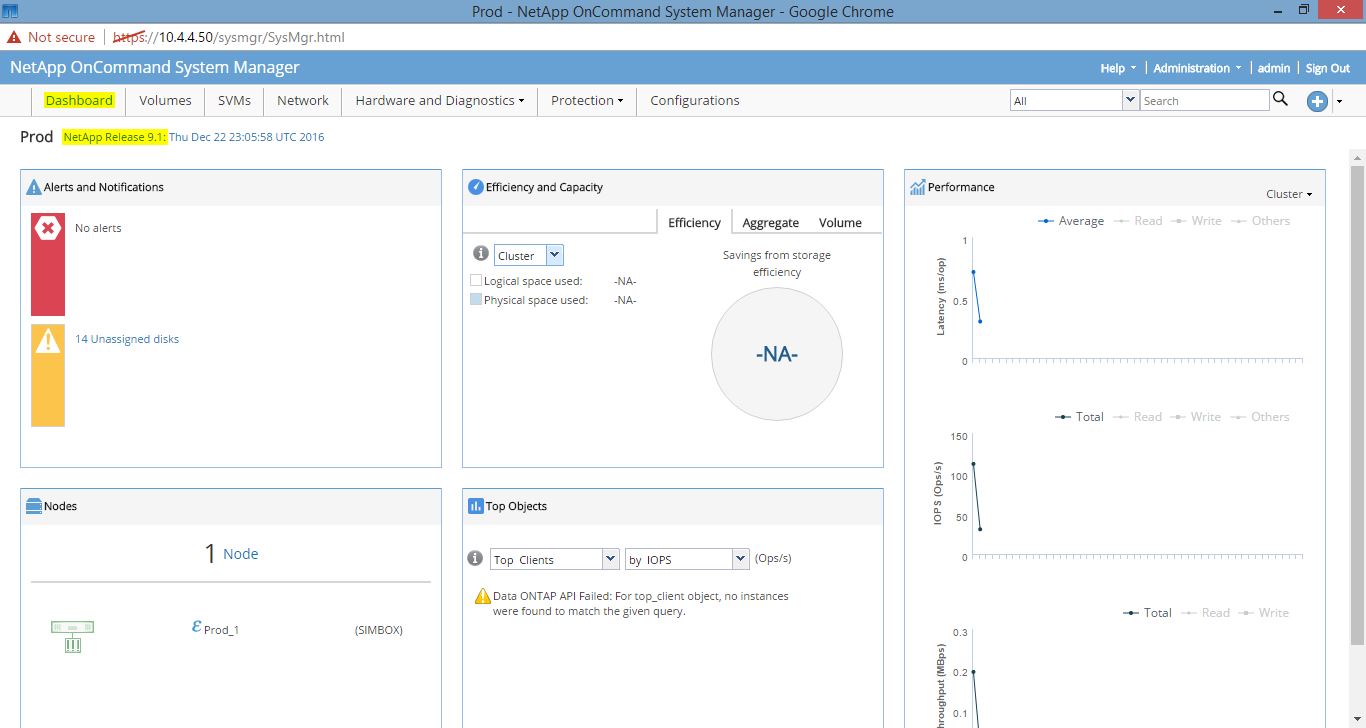Click the info icon beside the Cluster selector
The width and height of the screenshot is (1366, 728).
480,253
